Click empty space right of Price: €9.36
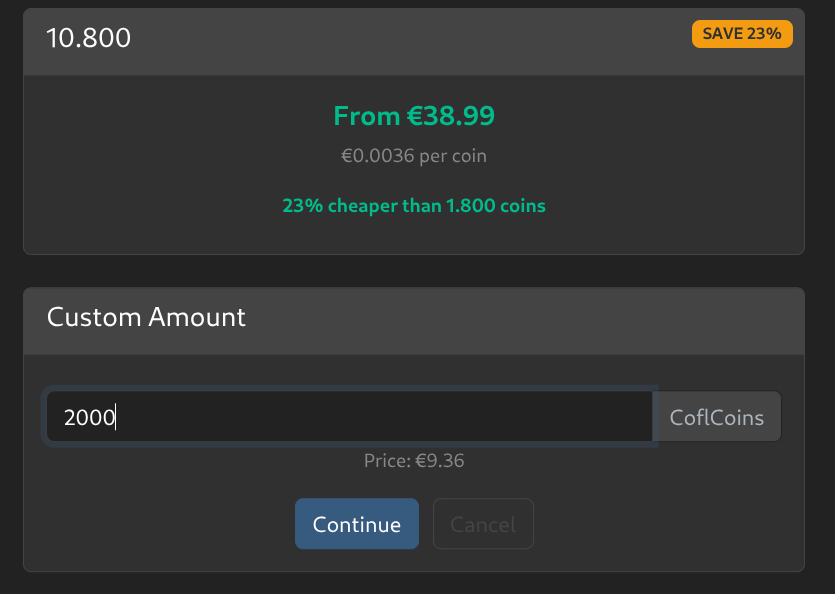835x594 pixels. pos(620,461)
